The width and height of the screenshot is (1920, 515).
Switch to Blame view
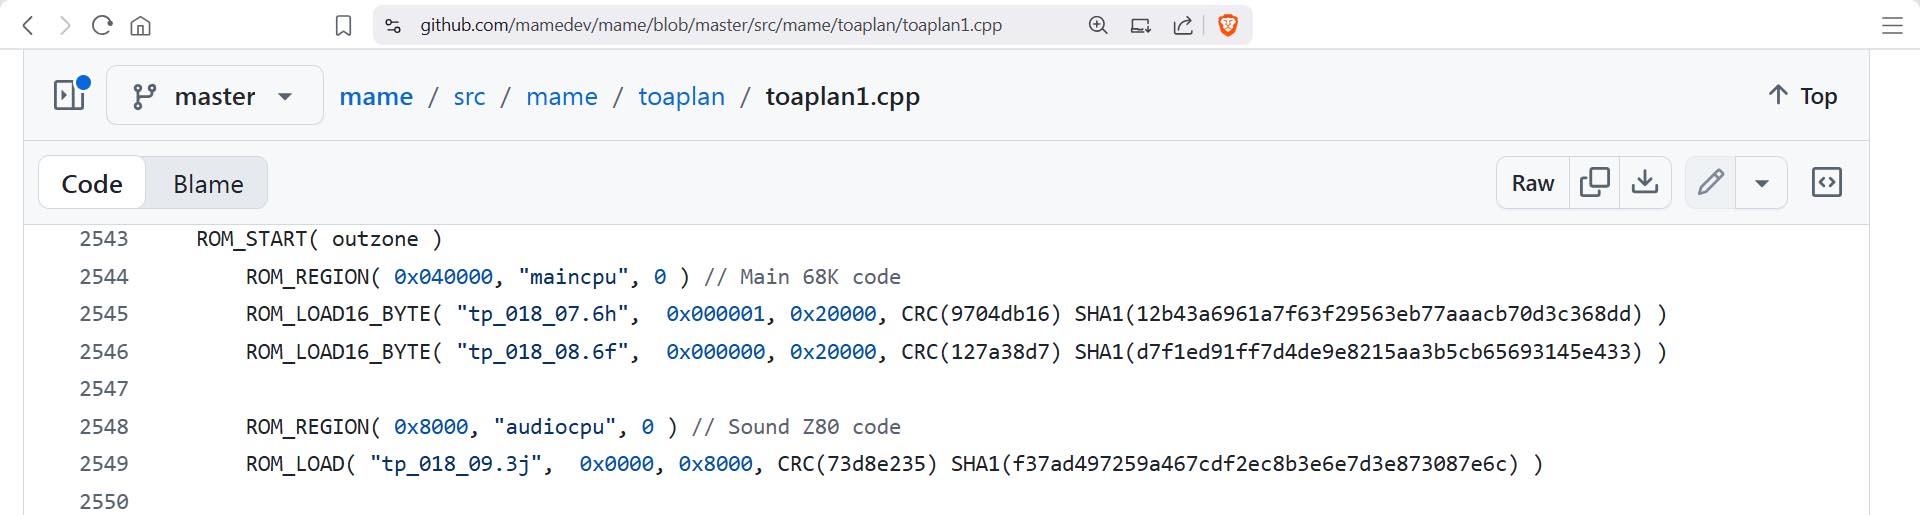point(208,184)
